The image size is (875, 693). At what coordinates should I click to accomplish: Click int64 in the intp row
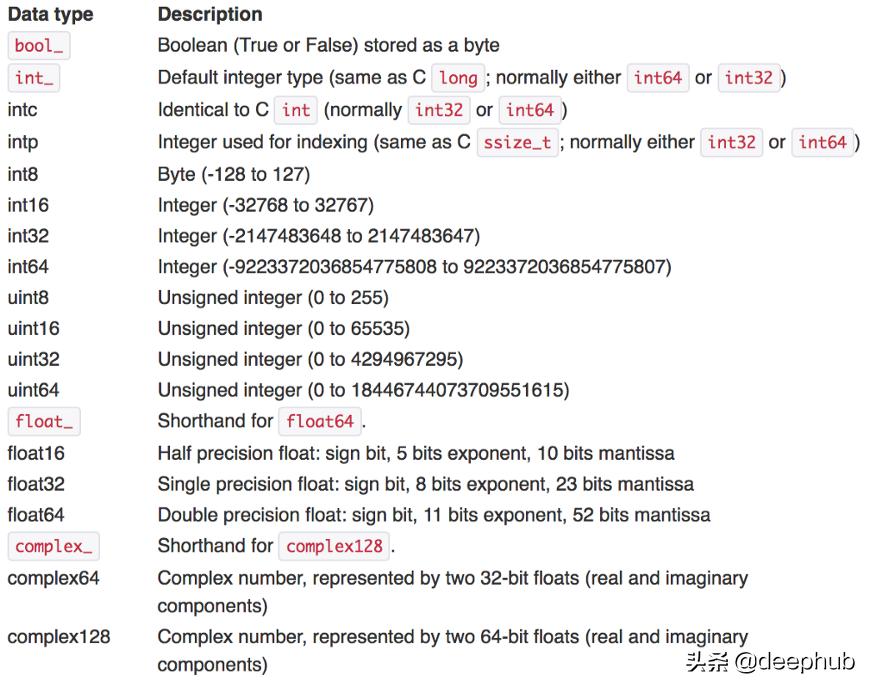click(x=823, y=142)
